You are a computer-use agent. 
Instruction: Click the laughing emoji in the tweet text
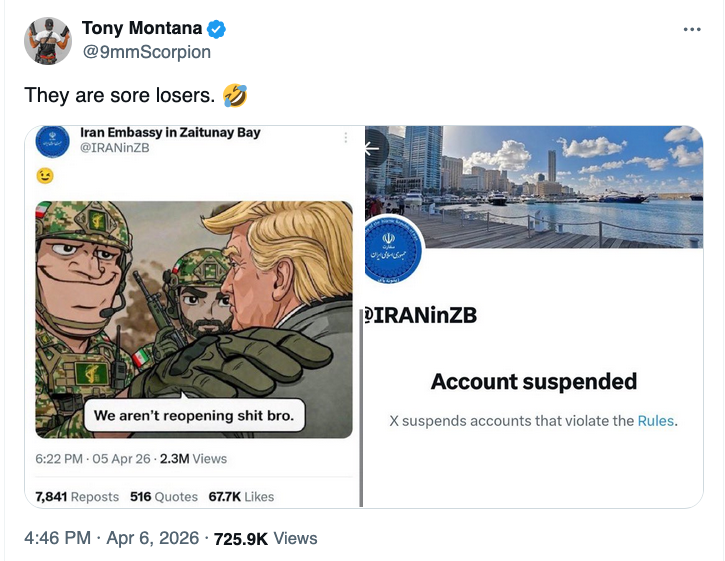236,96
